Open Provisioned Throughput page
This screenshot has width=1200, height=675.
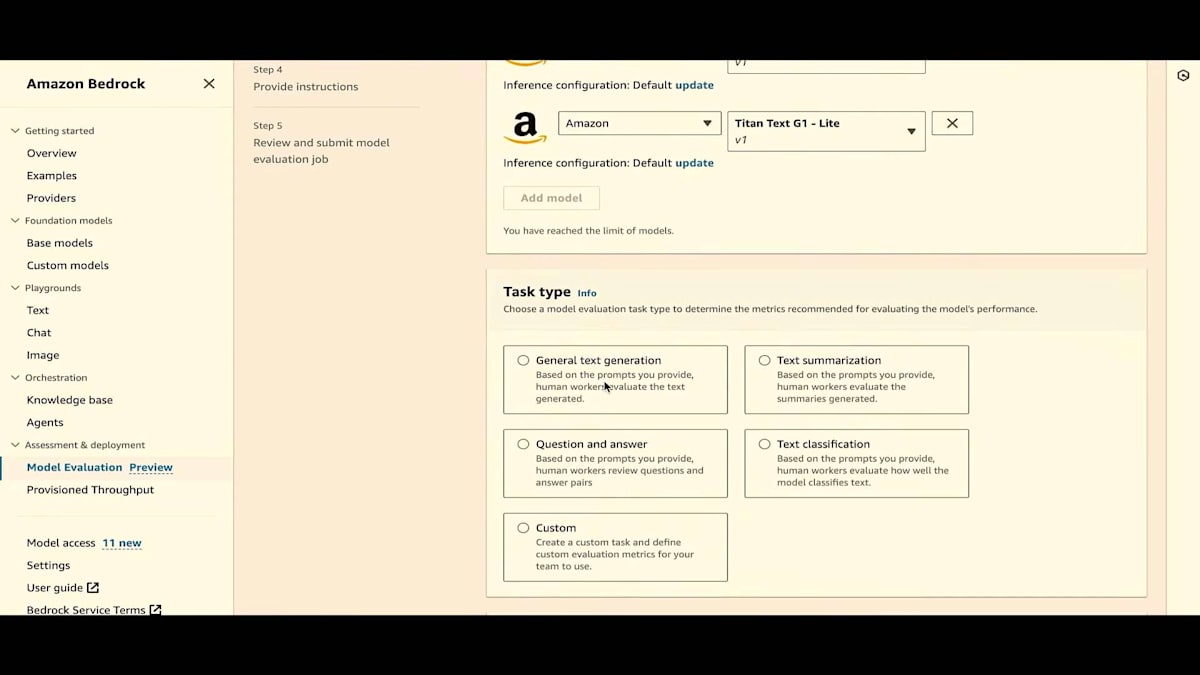91,490
